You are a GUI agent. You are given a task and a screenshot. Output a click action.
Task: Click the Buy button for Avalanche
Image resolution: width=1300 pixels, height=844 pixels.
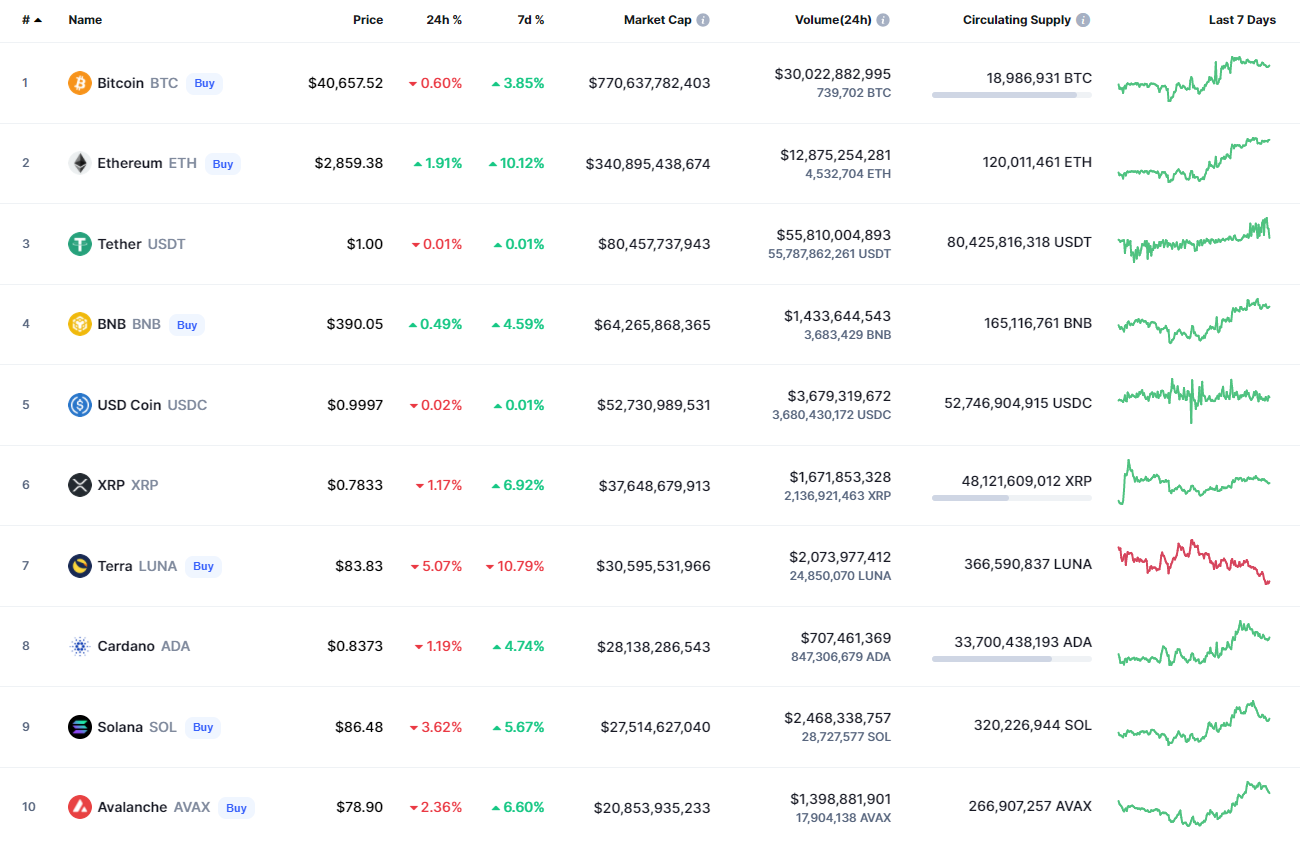pyautogui.click(x=236, y=808)
